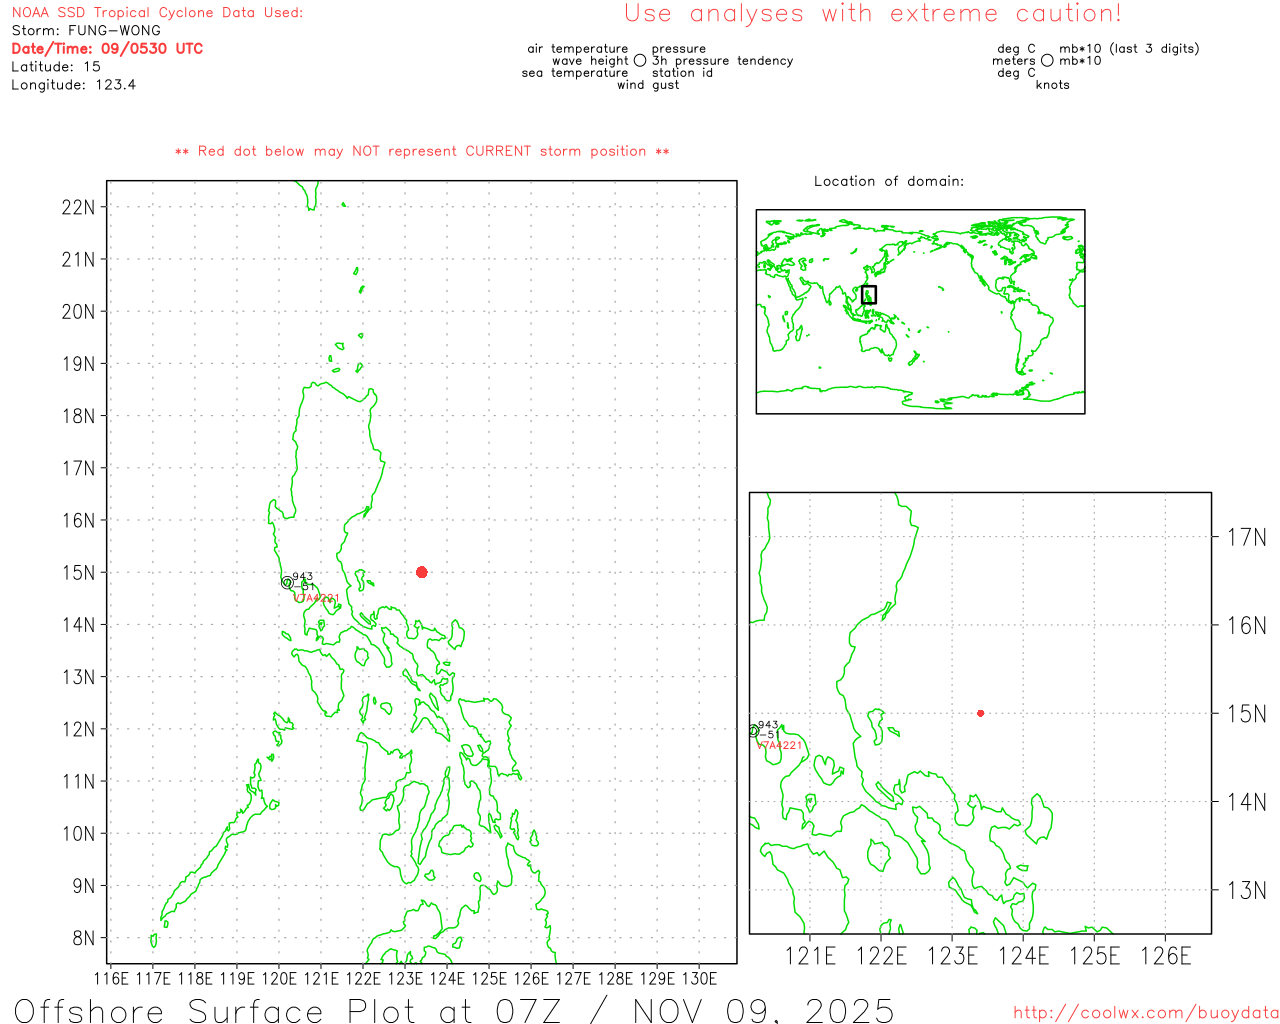
Task: Click the 129E longitude axis label
Action: point(658,978)
